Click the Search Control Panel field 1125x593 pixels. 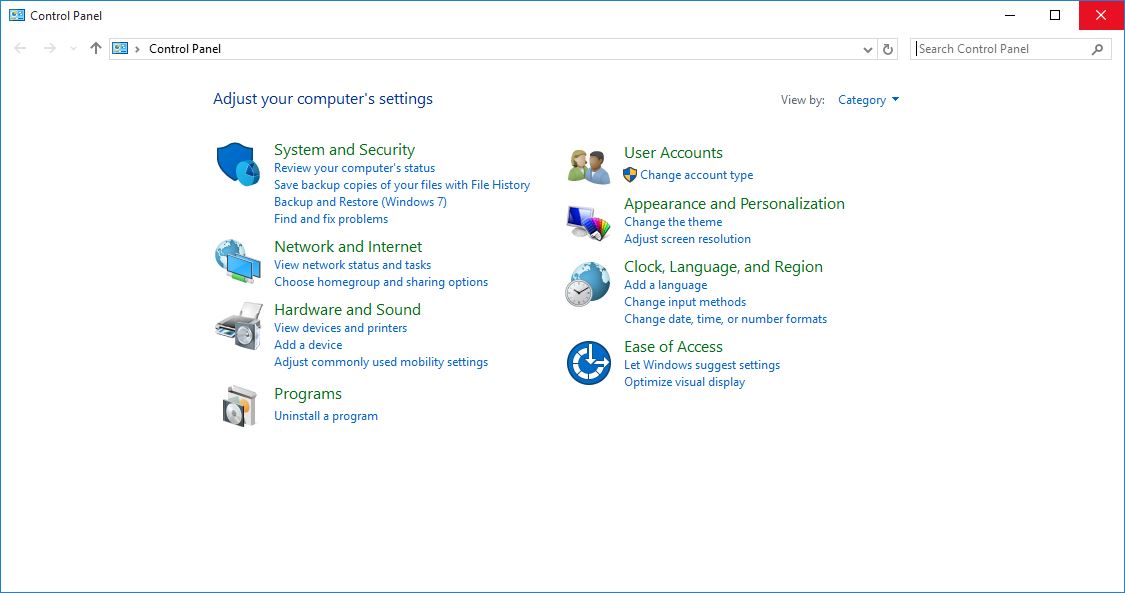pos(1000,49)
